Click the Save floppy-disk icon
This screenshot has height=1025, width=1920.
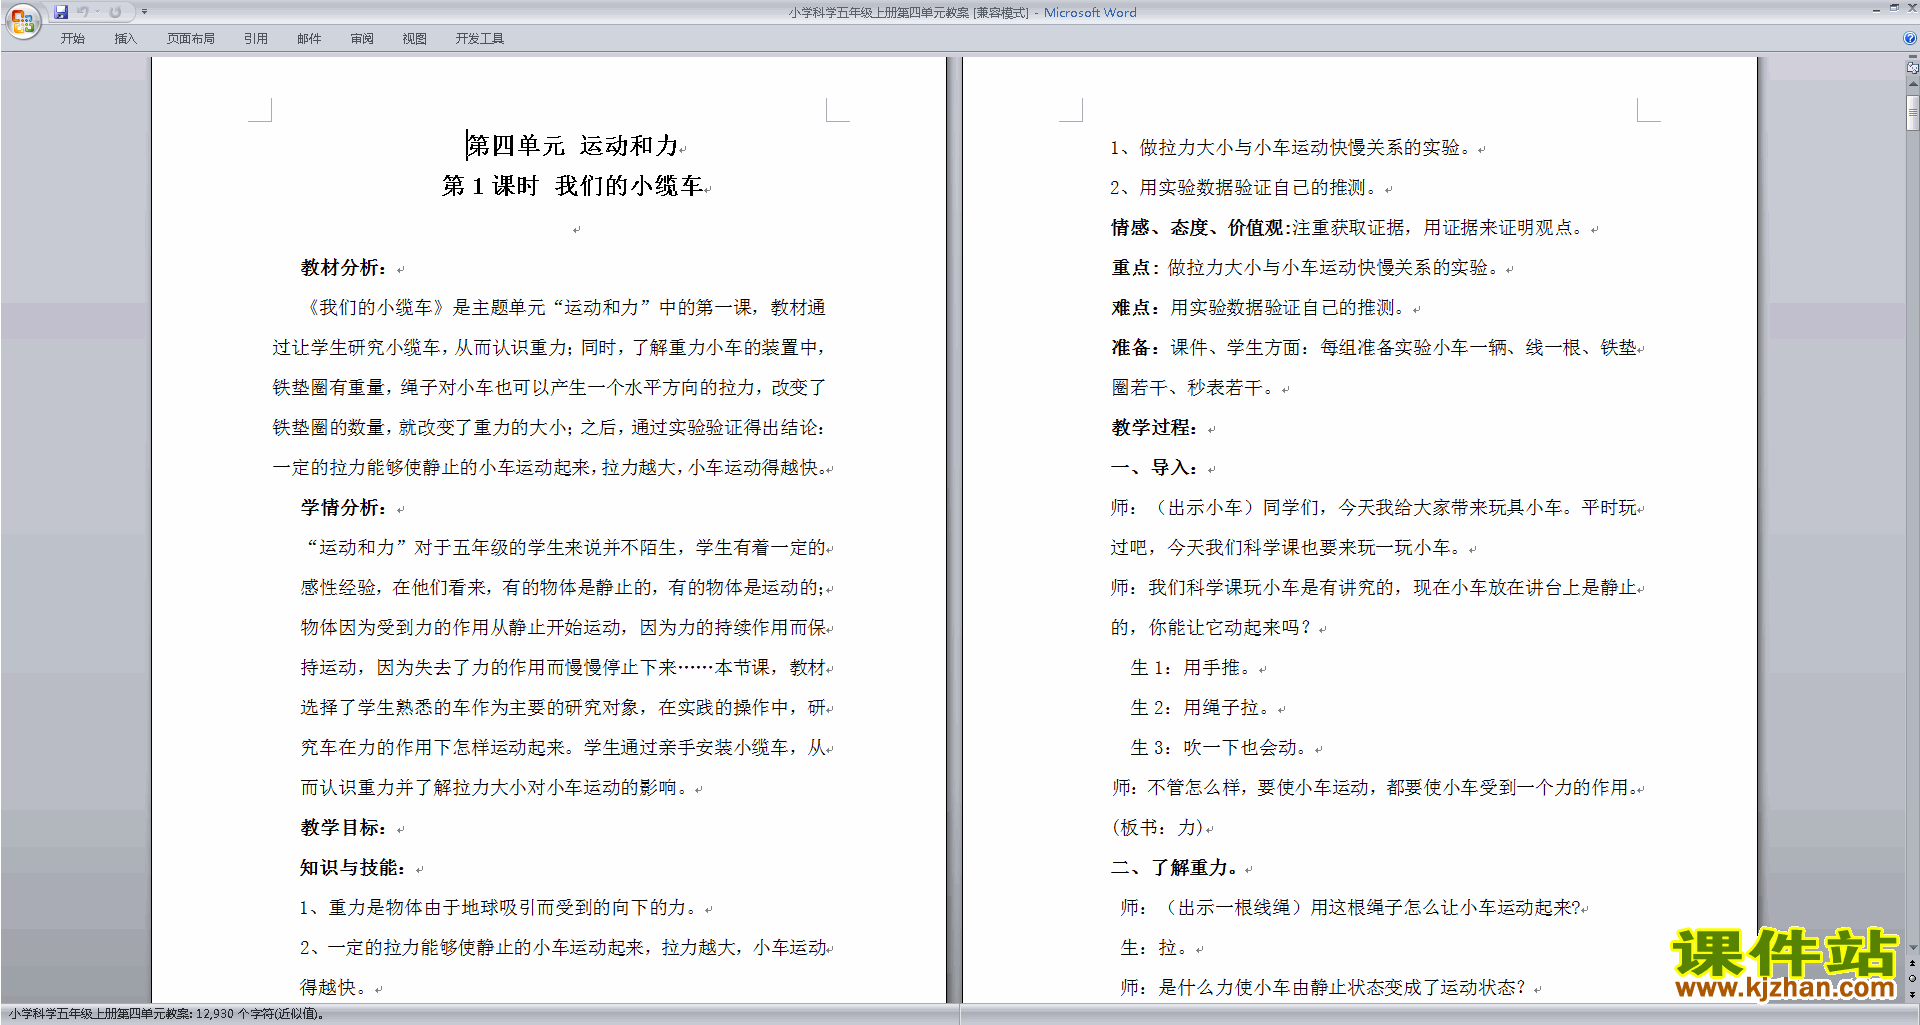pos(61,12)
